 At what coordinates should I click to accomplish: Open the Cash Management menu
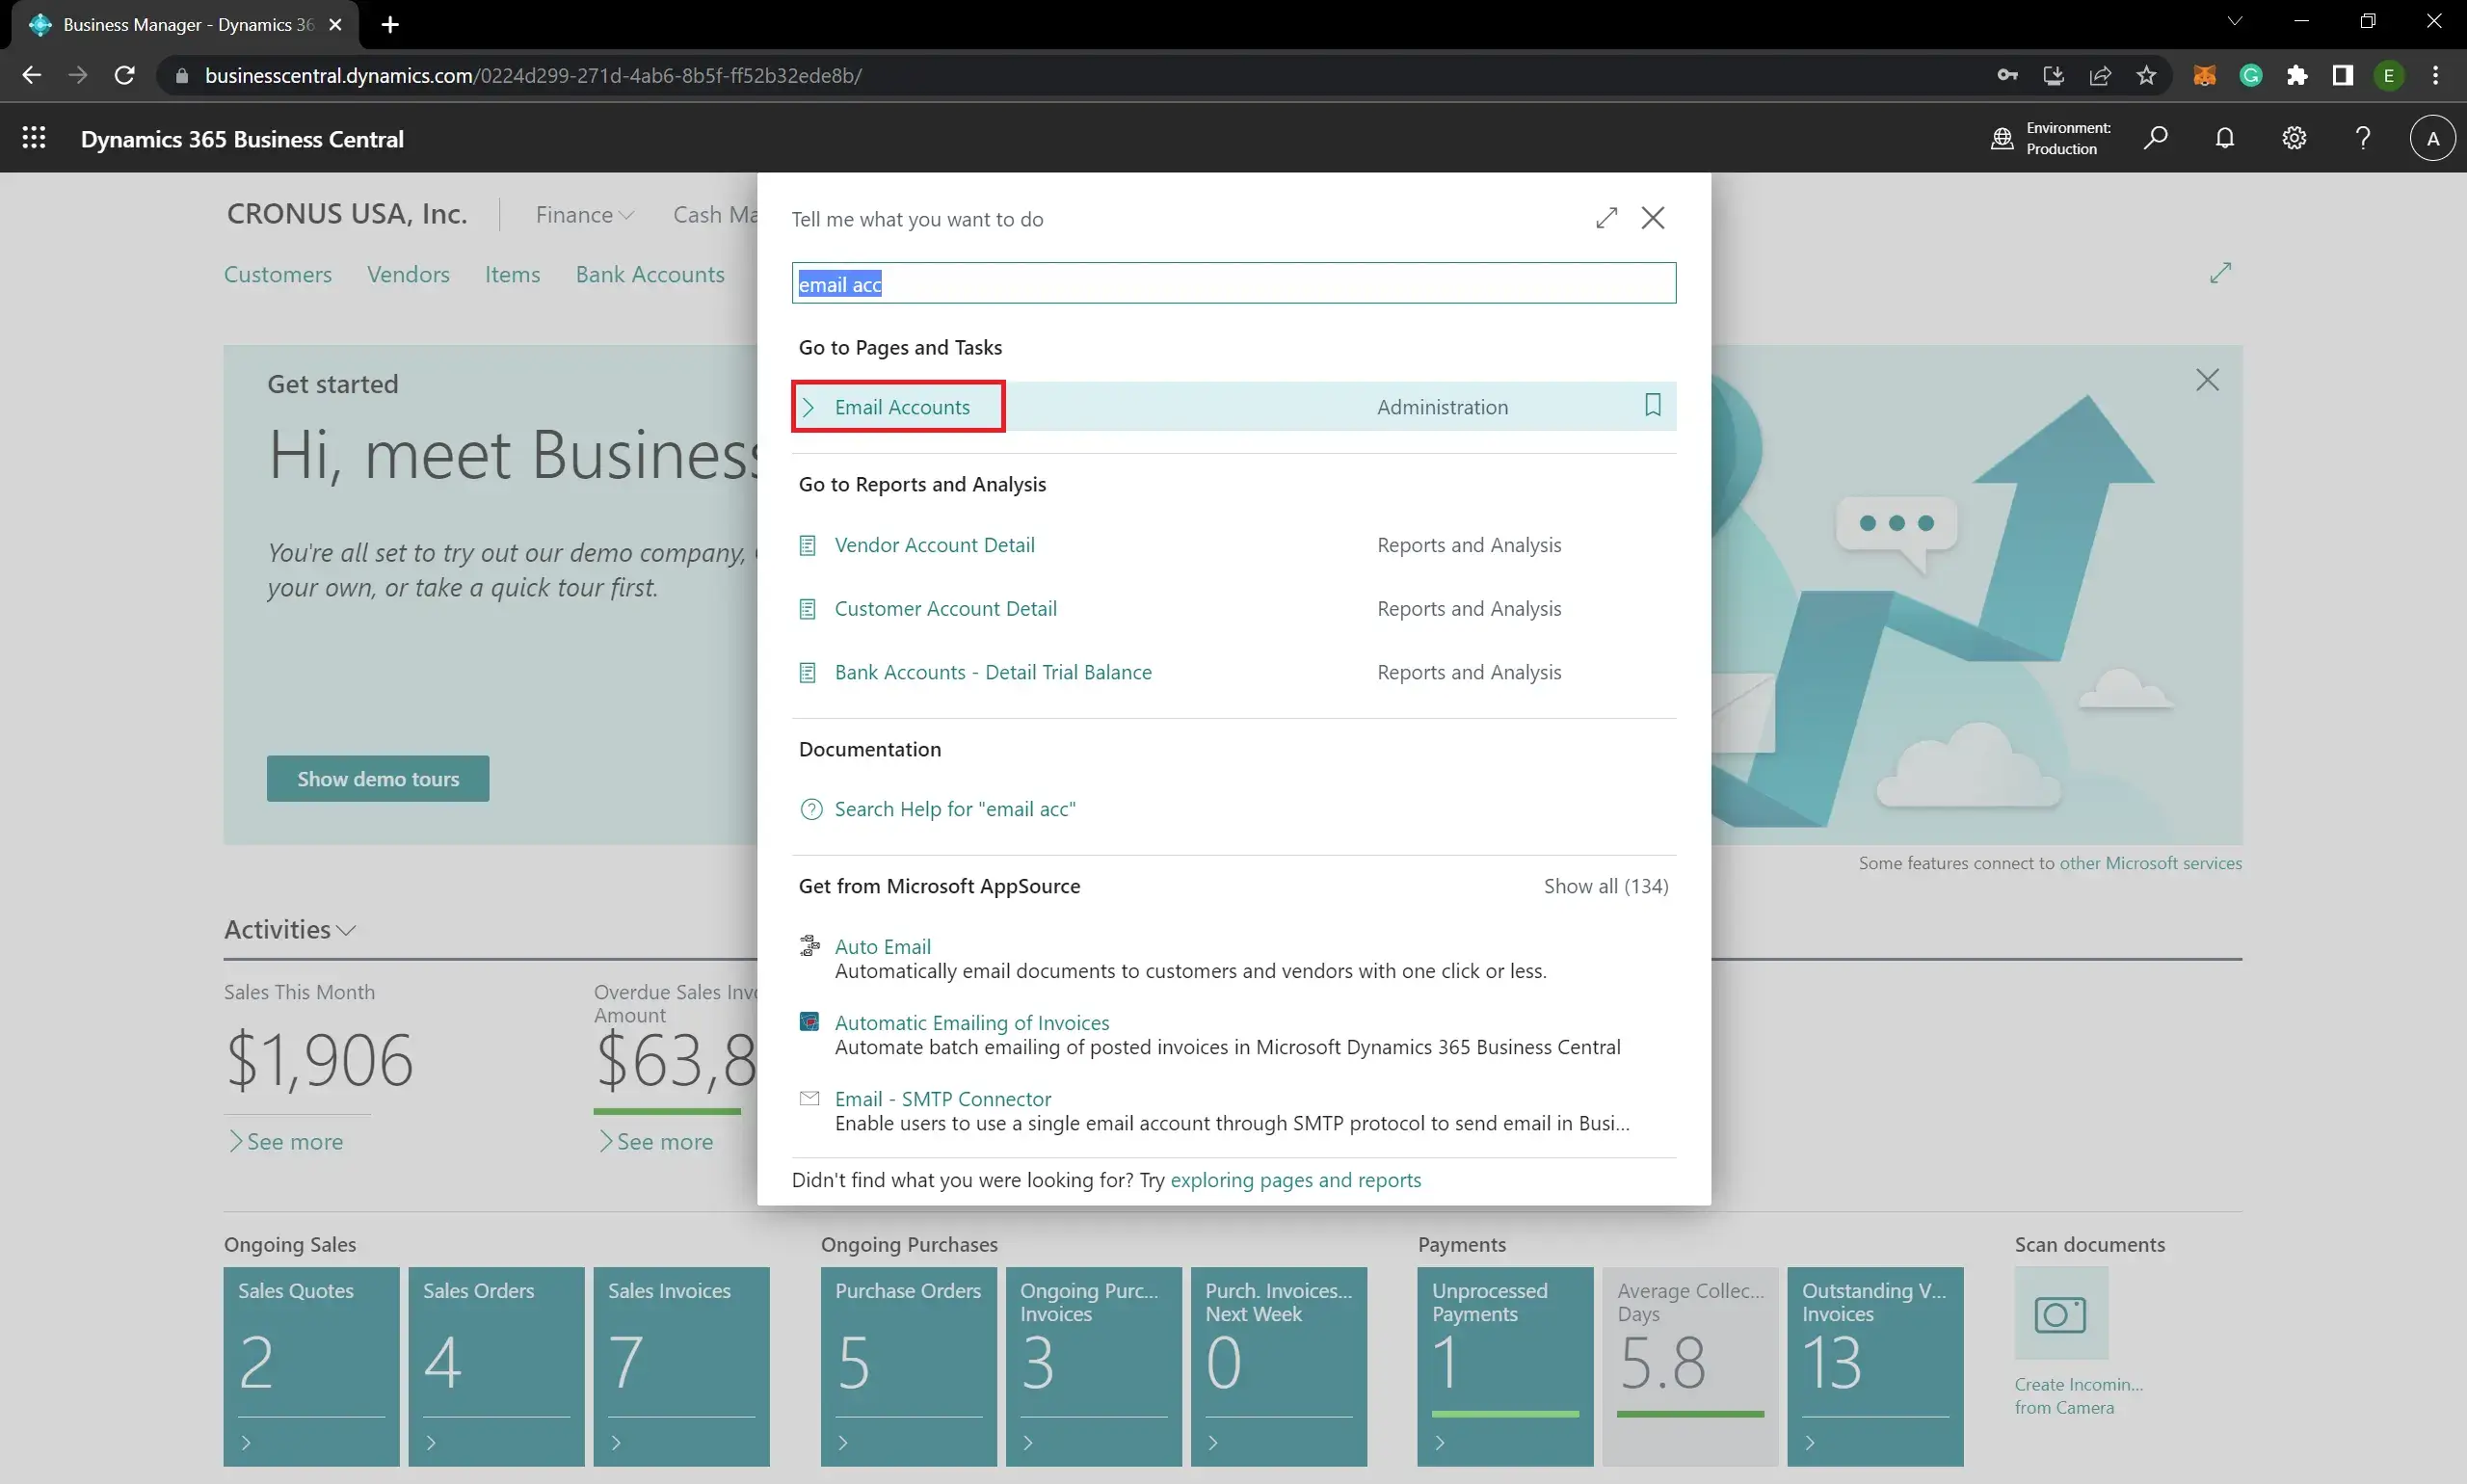coord(715,214)
